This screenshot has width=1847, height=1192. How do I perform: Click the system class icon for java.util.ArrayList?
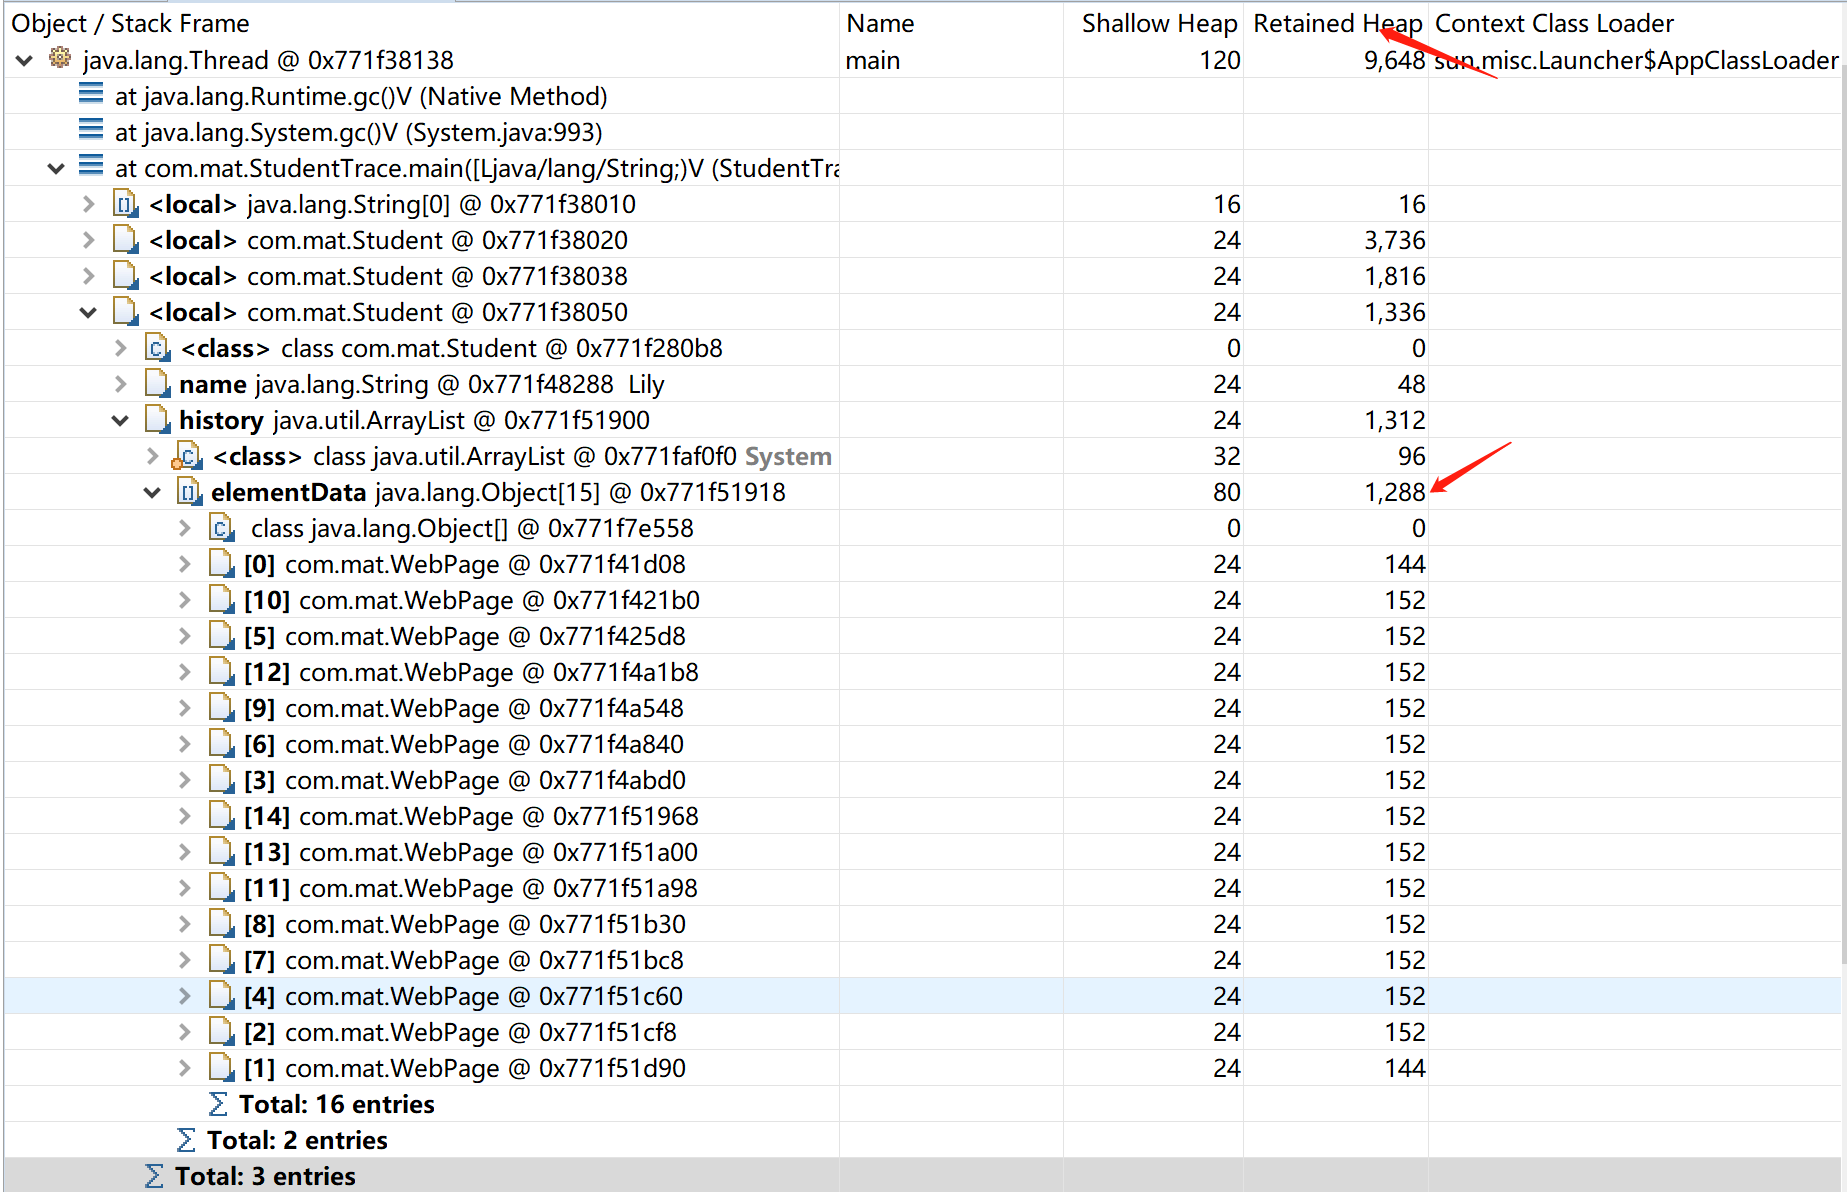click(187, 457)
